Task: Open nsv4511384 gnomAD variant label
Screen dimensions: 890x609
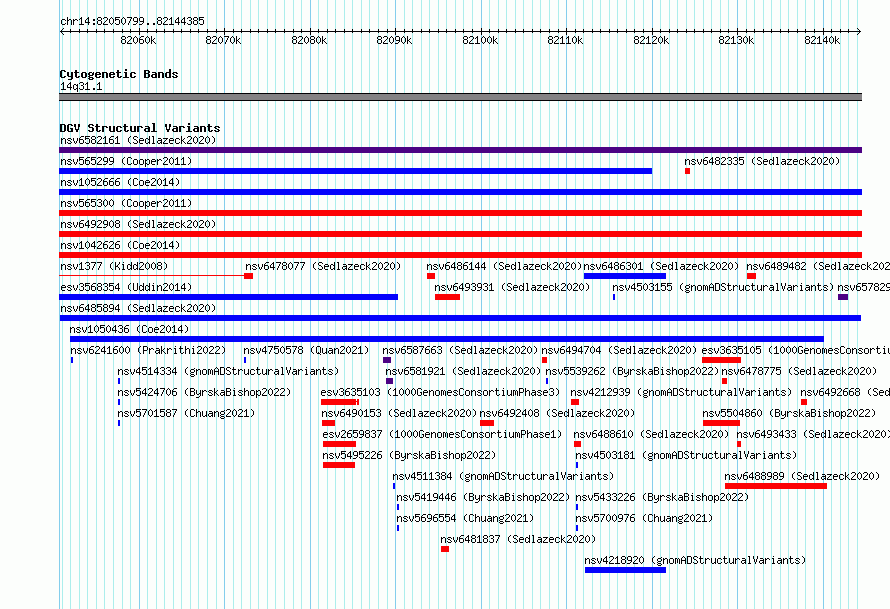Action: point(503,476)
